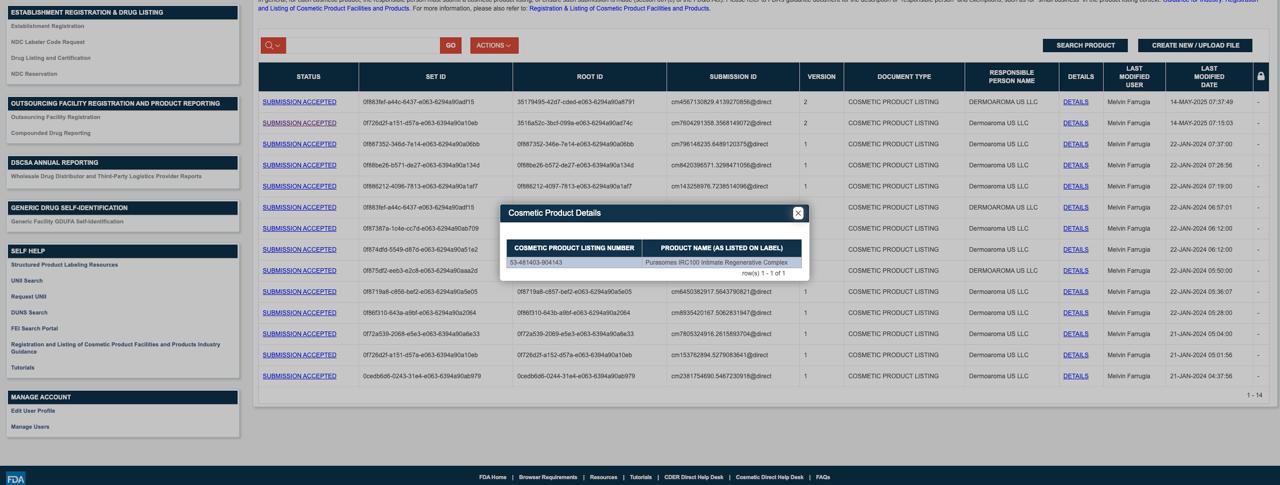The image size is (1280, 485).
Task: Open Request UNII sidebar link
Action: pyautogui.click(x=29, y=297)
